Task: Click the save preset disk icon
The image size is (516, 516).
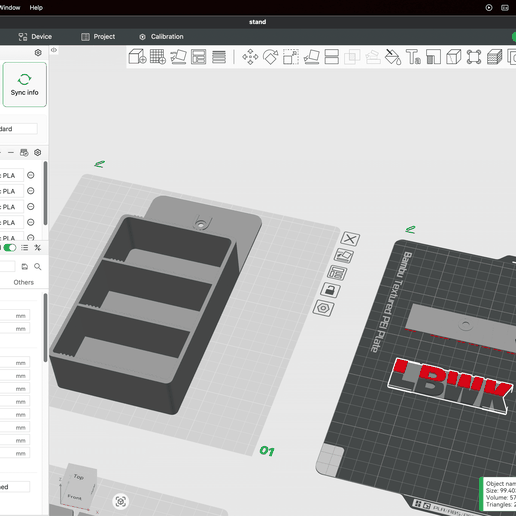Action: (x=25, y=267)
